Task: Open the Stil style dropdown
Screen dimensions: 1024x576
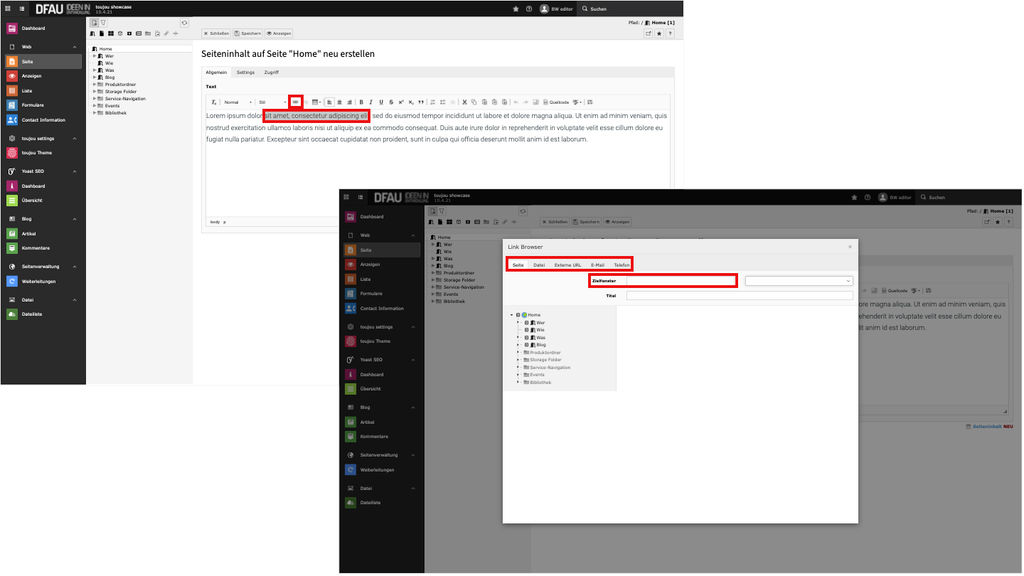Action: [270, 102]
